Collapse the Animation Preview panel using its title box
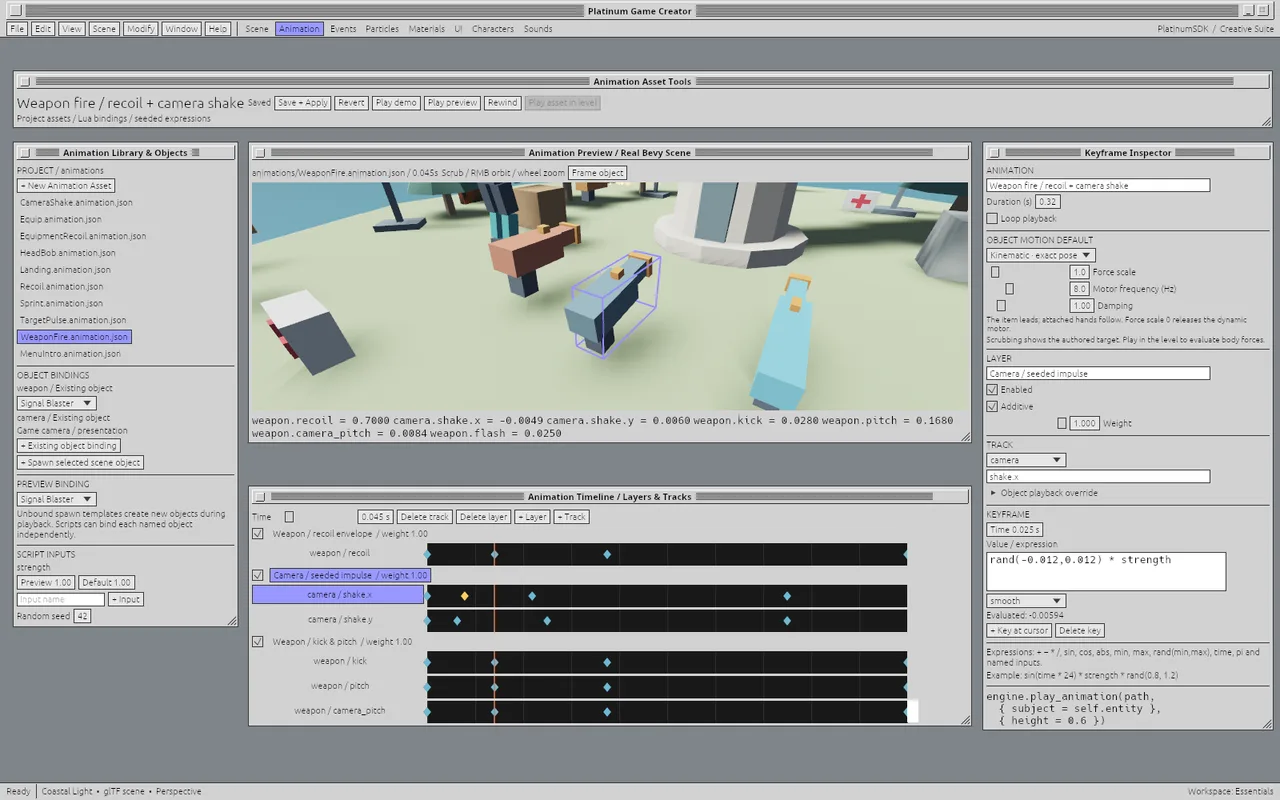1280x800 pixels. [259, 153]
